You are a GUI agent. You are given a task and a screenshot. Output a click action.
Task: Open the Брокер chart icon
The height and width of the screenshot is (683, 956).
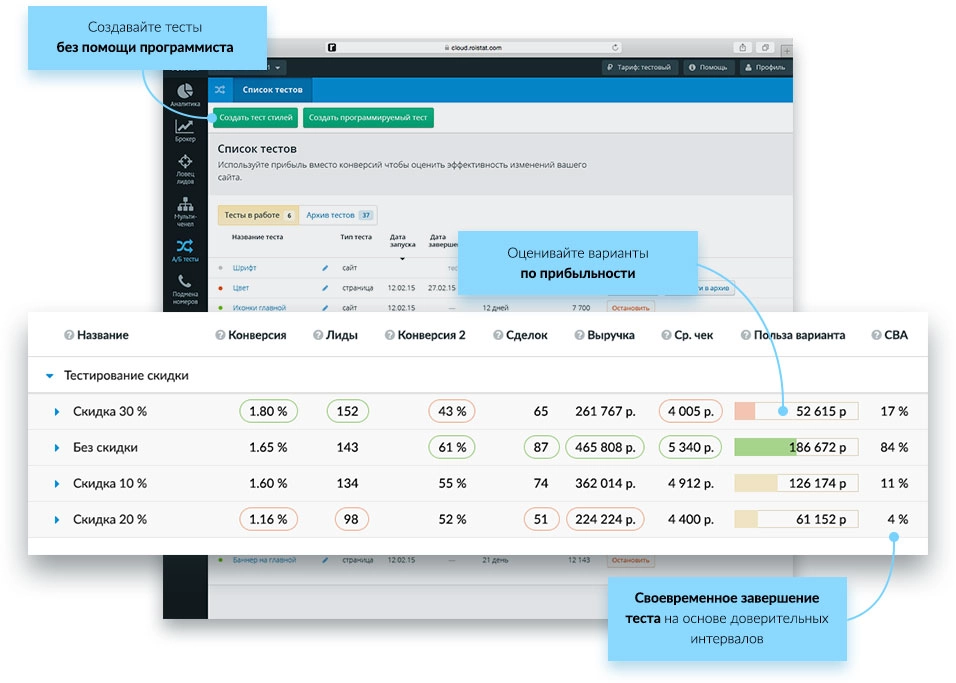(x=184, y=130)
